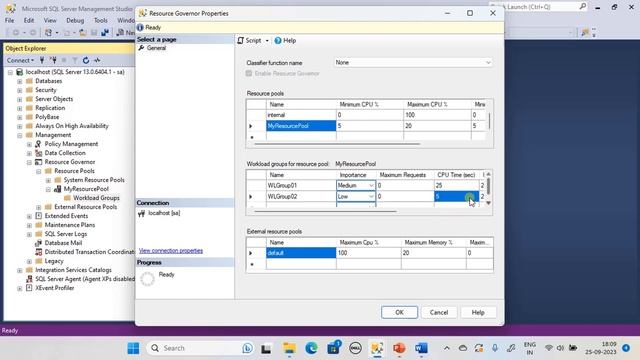Screen dimensions: 640x360
Task: Select the Workload Groups tree item
Action: tap(96, 198)
